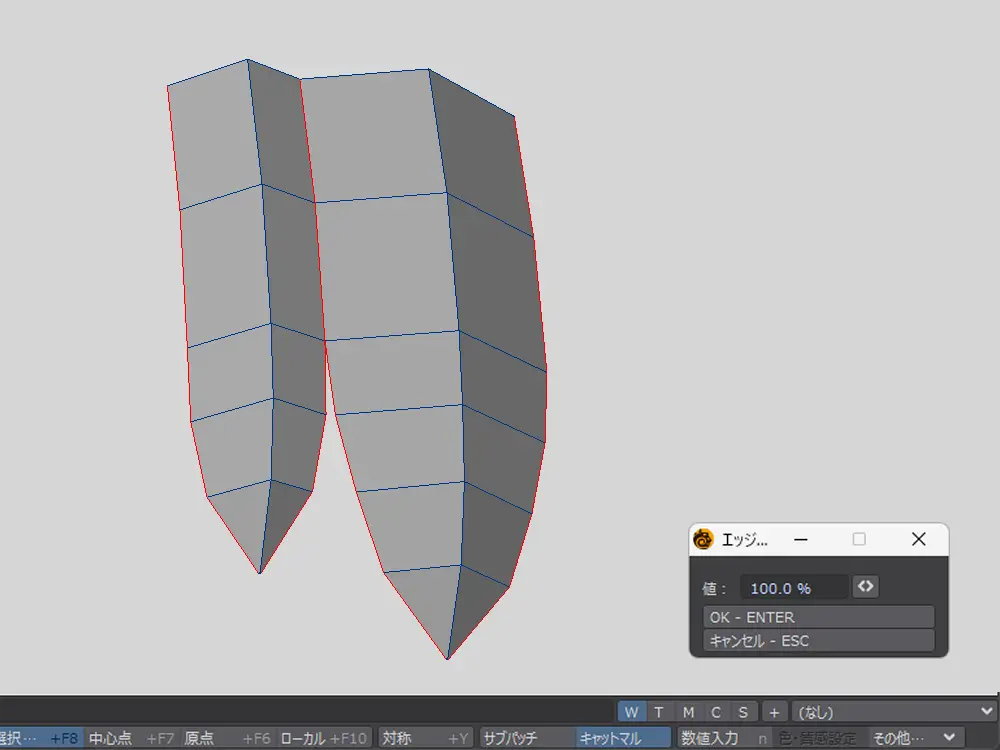Toggle the サブパッチ subpatch mode
The height and width of the screenshot is (750, 1000).
[x=525, y=738]
